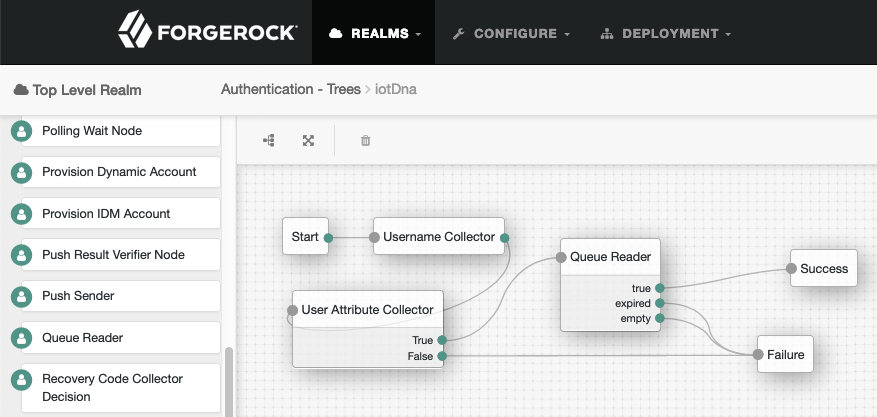
Task: Open the Configure dropdown menu
Action: point(511,34)
